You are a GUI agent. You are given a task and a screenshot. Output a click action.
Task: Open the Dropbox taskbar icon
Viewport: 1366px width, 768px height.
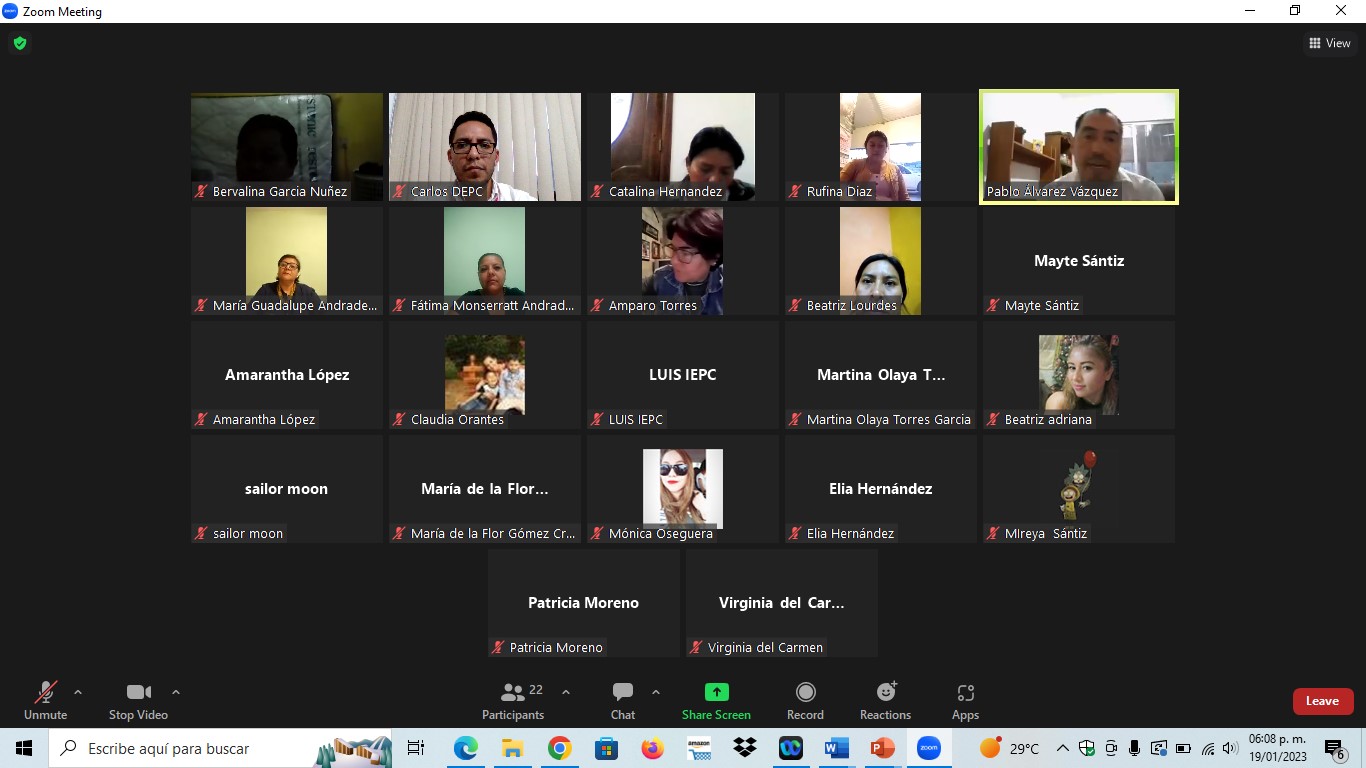(x=745, y=748)
